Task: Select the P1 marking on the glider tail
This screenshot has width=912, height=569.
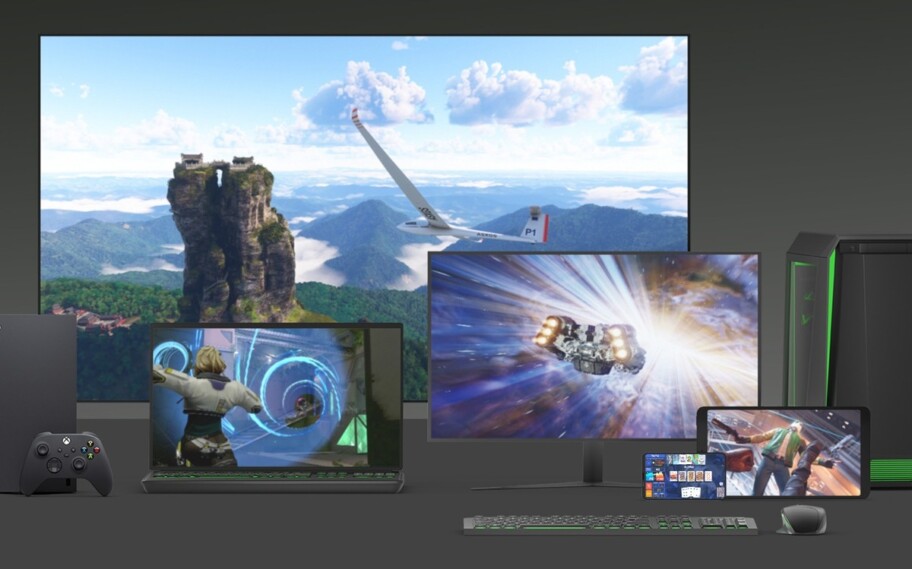Action: pos(530,231)
